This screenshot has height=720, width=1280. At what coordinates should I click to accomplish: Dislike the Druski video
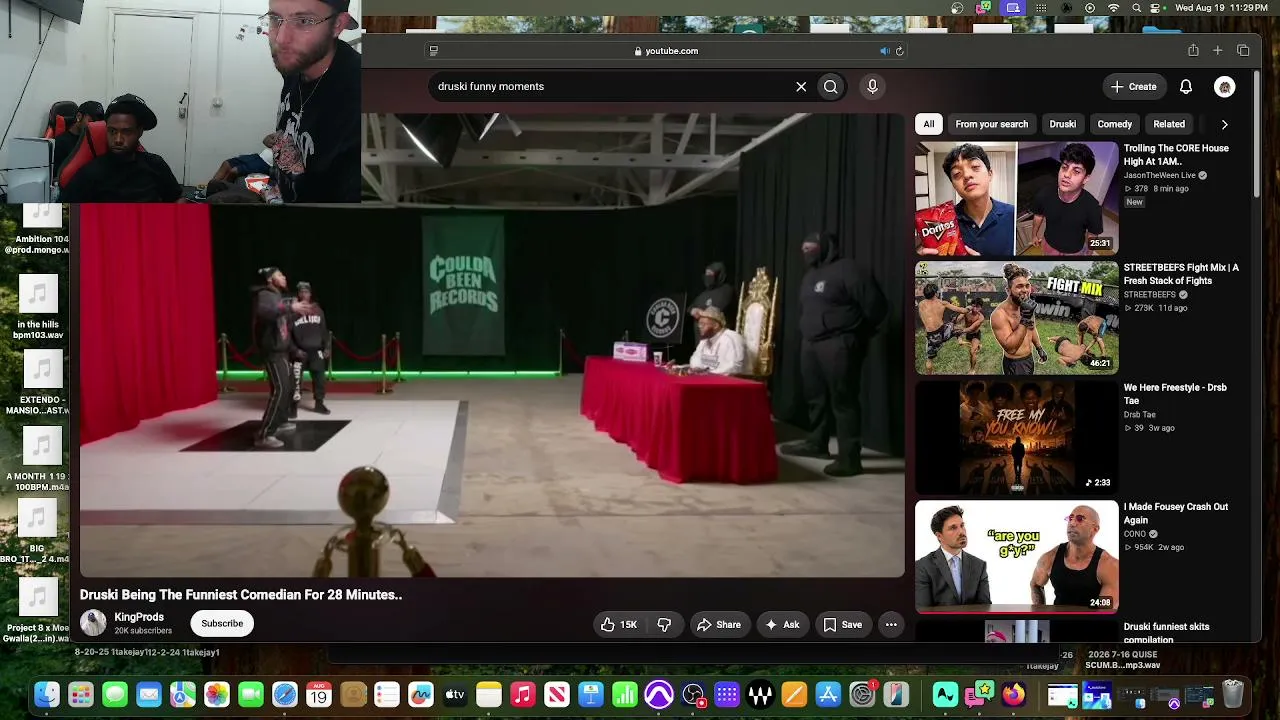point(664,625)
